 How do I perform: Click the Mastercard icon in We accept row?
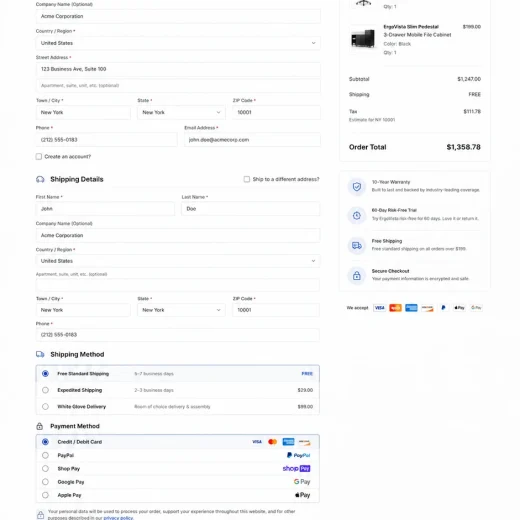click(x=395, y=308)
